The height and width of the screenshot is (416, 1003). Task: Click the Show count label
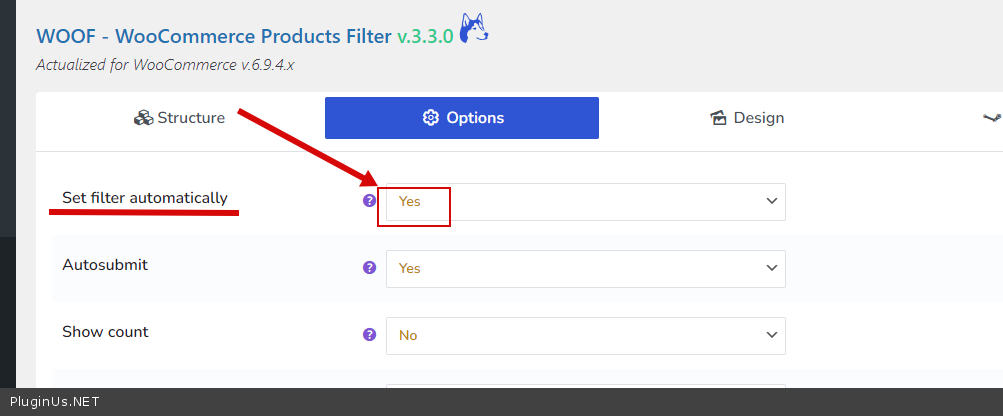(105, 332)
